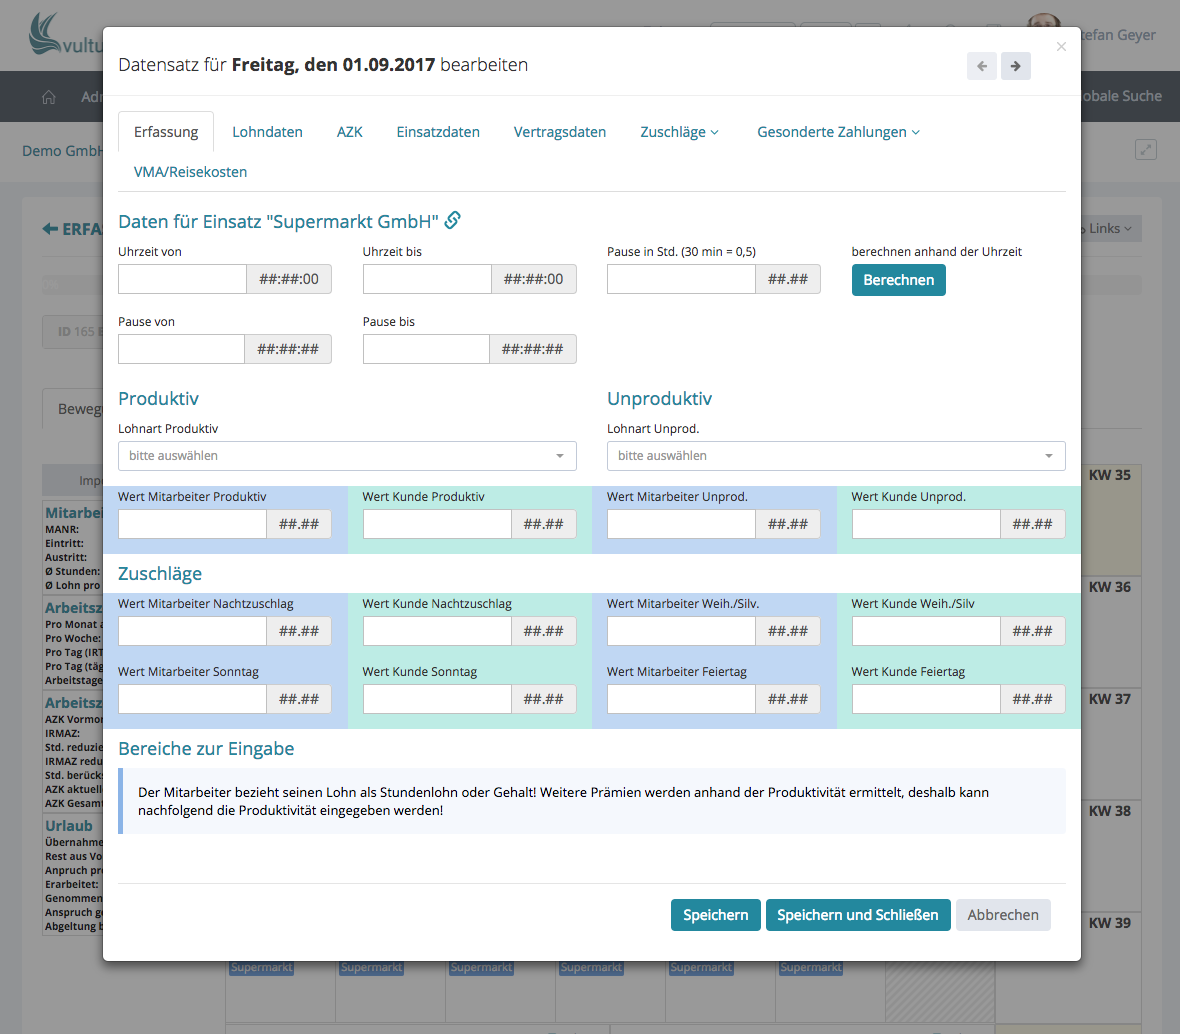The image size is (1180, 1034).
Task: Click the link icon beside Supermarkt GmbH
Action: [x=453, y=221]
